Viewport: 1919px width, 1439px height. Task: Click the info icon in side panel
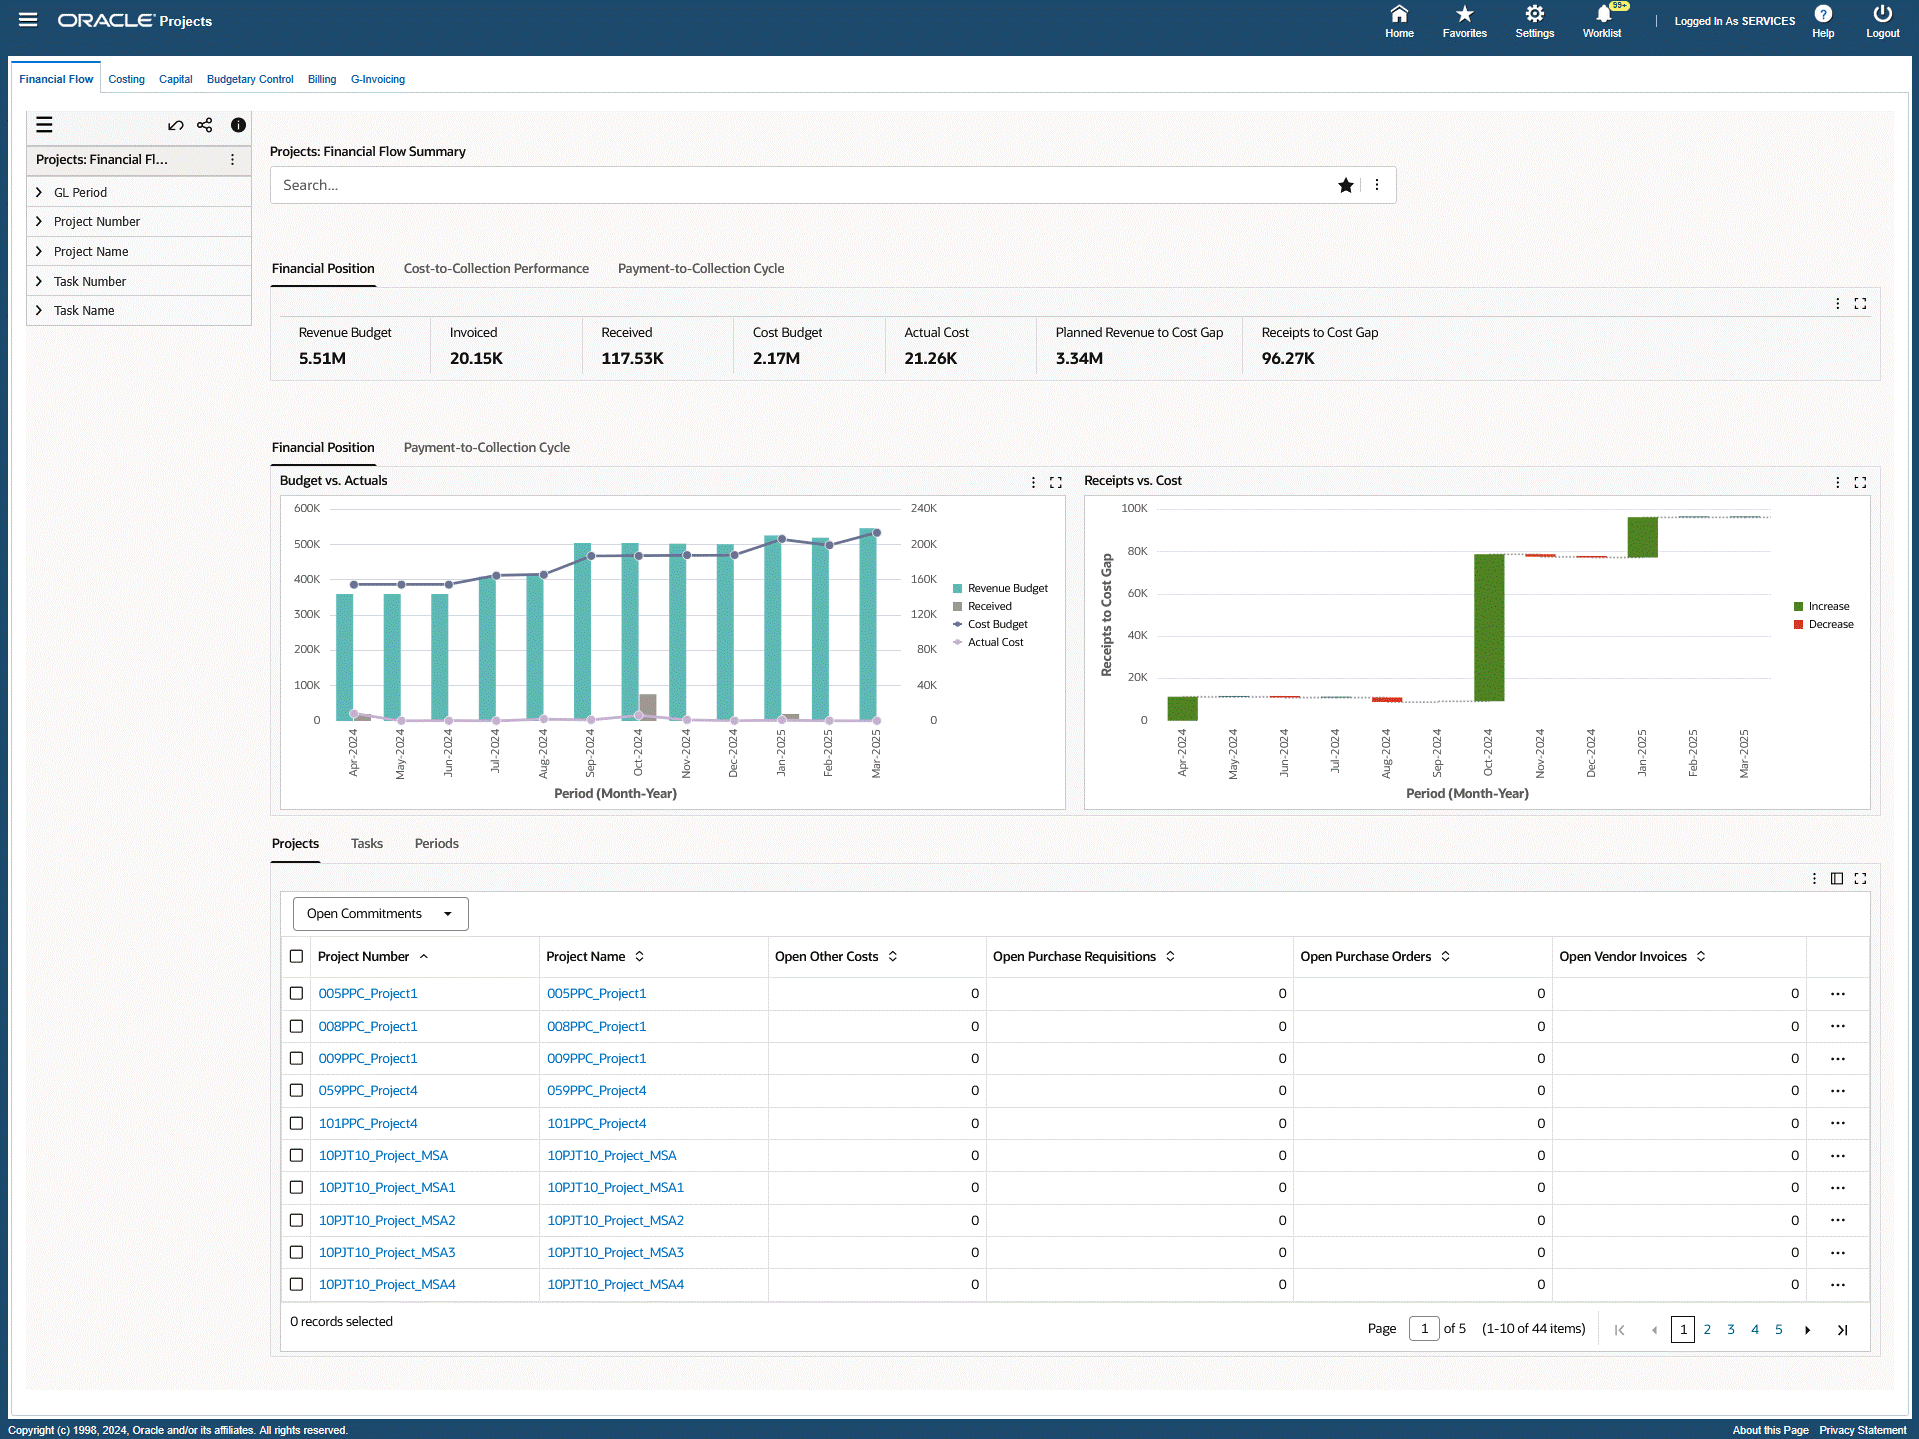pos(238,125)
